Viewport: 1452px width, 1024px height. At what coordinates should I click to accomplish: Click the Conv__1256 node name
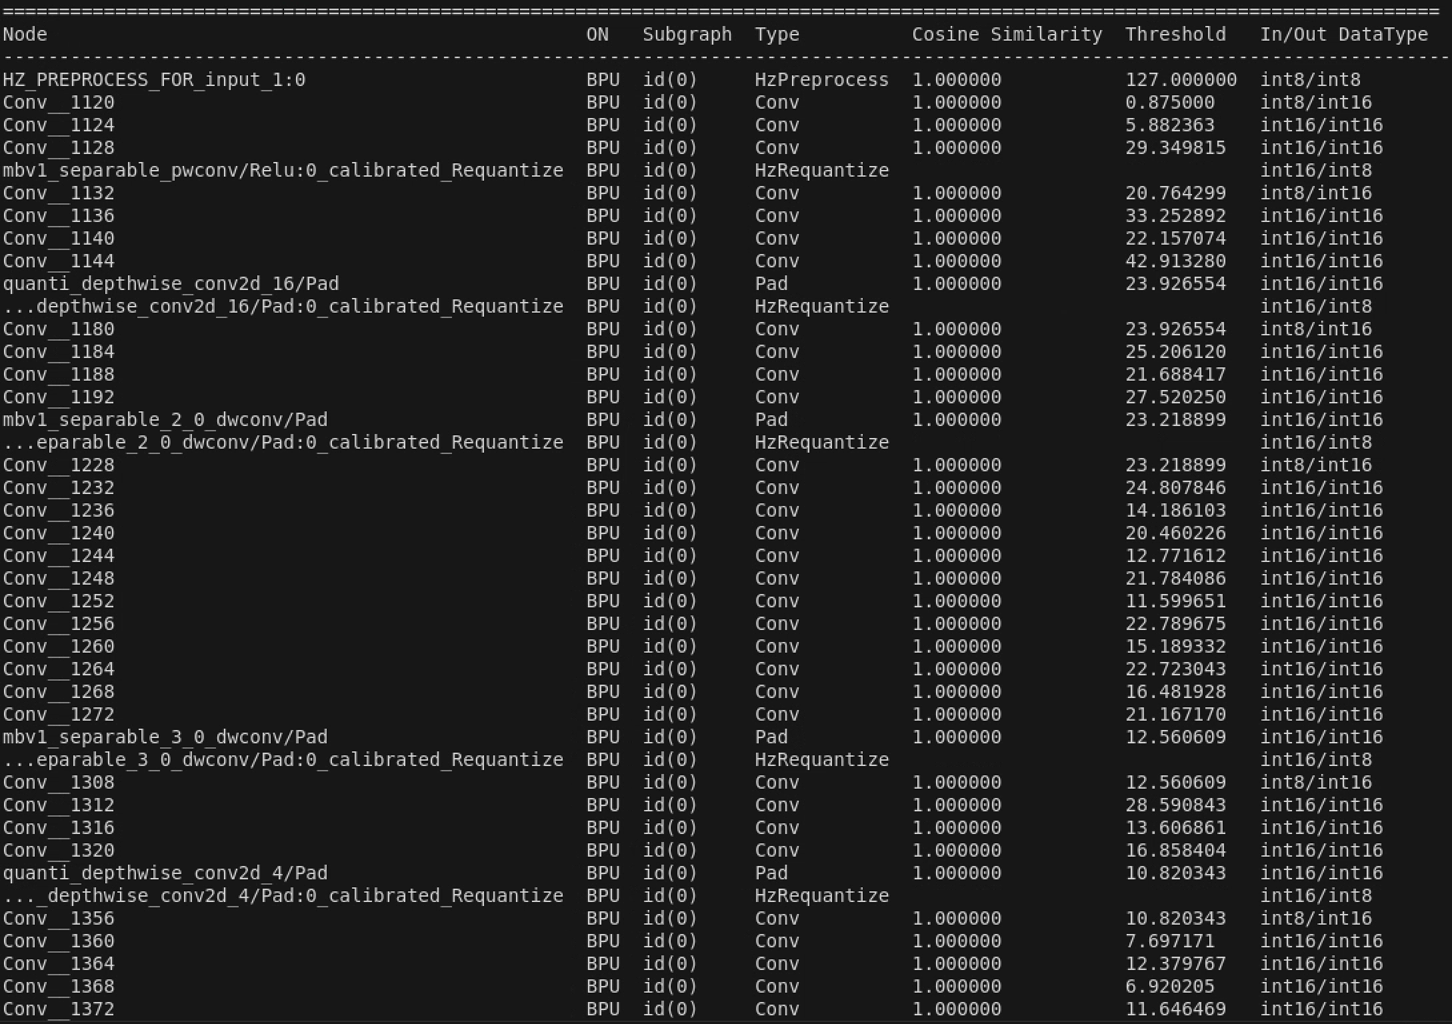[x=58, y=624]
